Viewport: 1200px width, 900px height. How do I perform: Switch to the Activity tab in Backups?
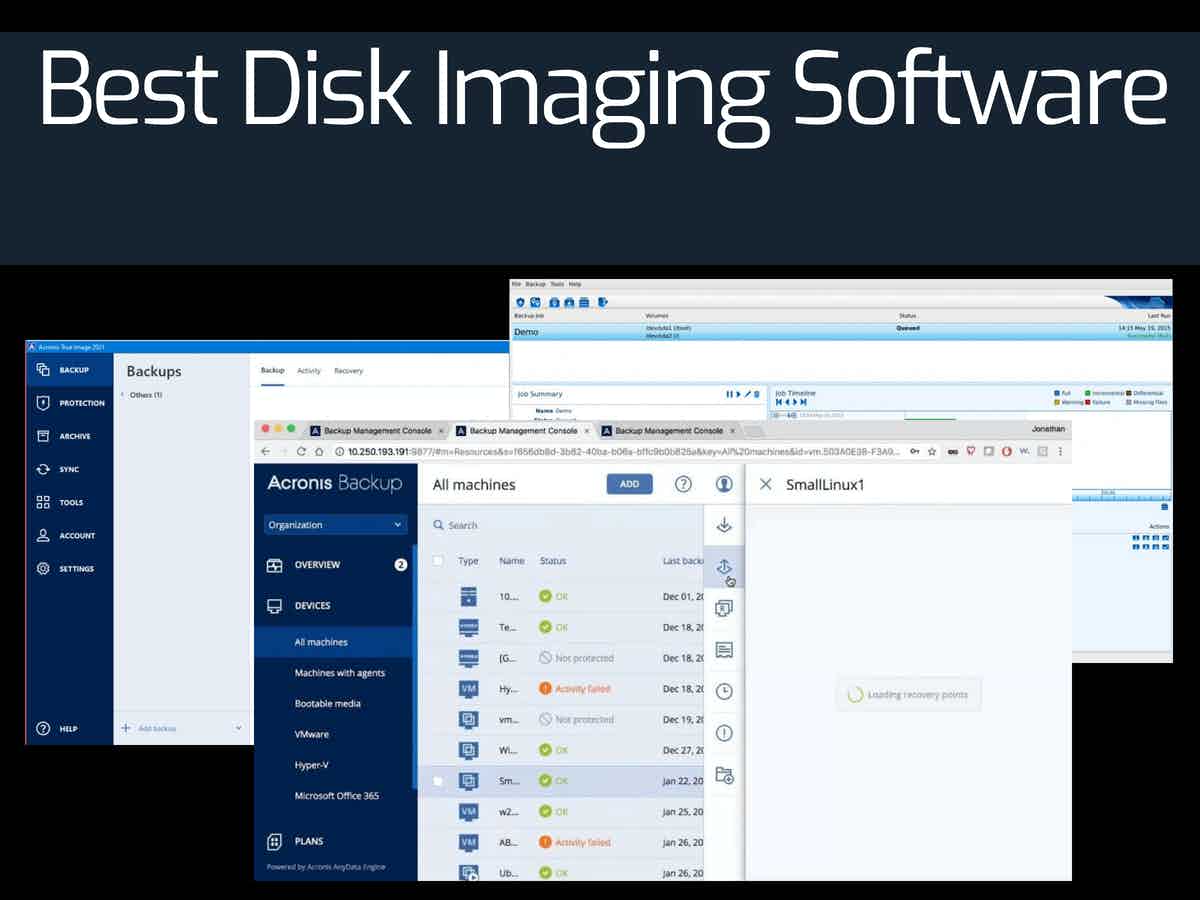[x=309, y=370]
